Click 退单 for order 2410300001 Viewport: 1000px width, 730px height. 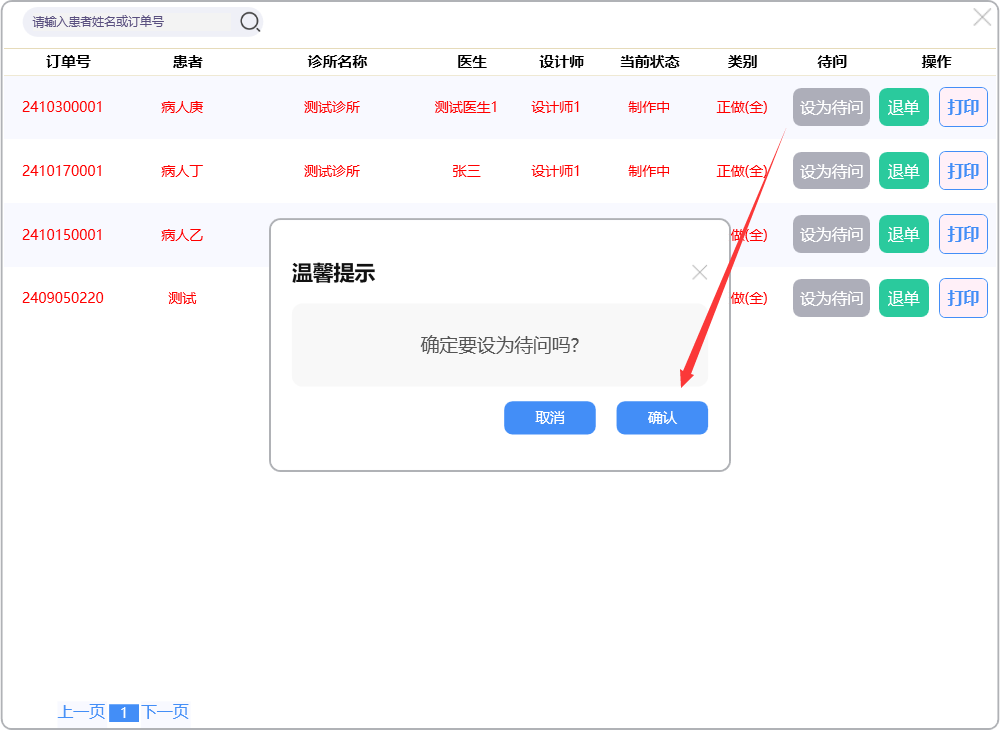(x=903, y=107)
